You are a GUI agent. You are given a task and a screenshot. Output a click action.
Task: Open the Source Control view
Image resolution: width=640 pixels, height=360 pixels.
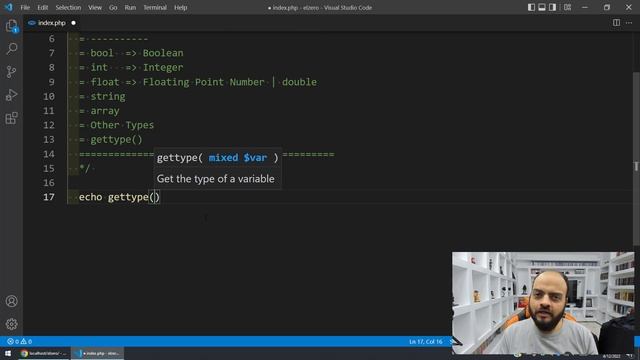pyautogui.click(x=11, y=72)
